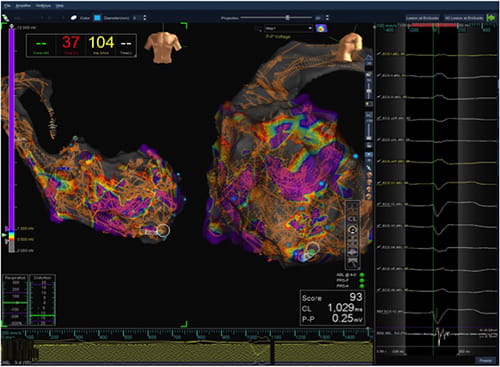Choose the first head orientation view icon
The image size is (500, 367).
[x=369, y=175]
